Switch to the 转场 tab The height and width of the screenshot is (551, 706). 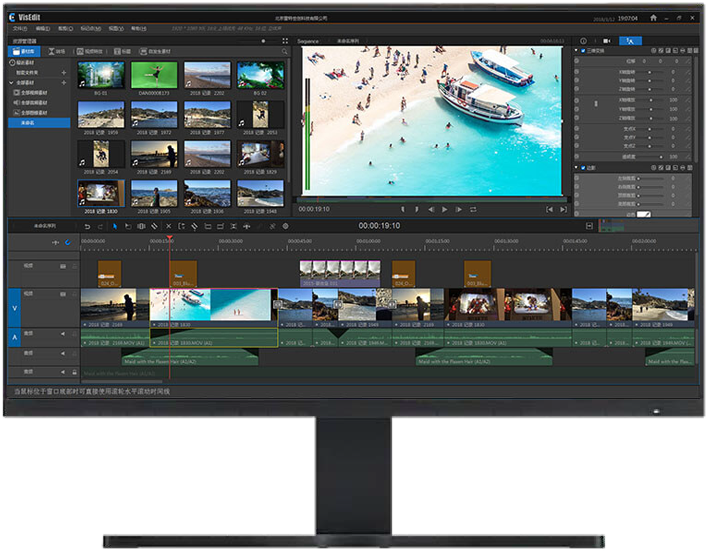[x=58, y=50]
